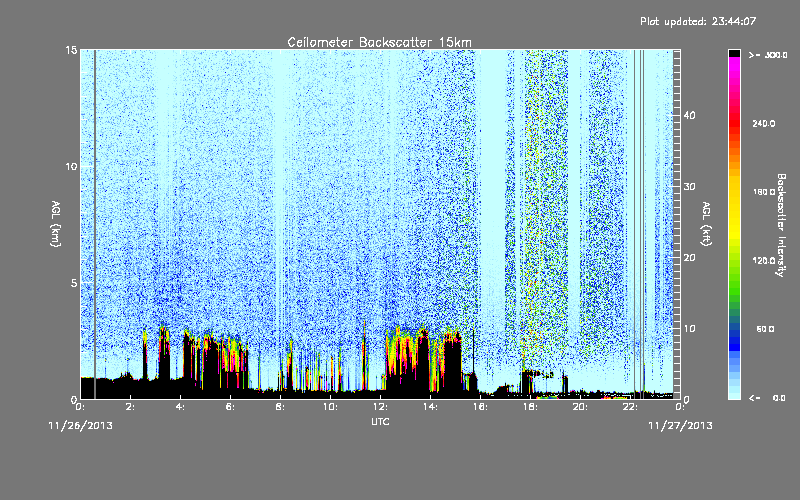
Task: Click the '5' km tick on left axis
Action: (x=74, y=283)
